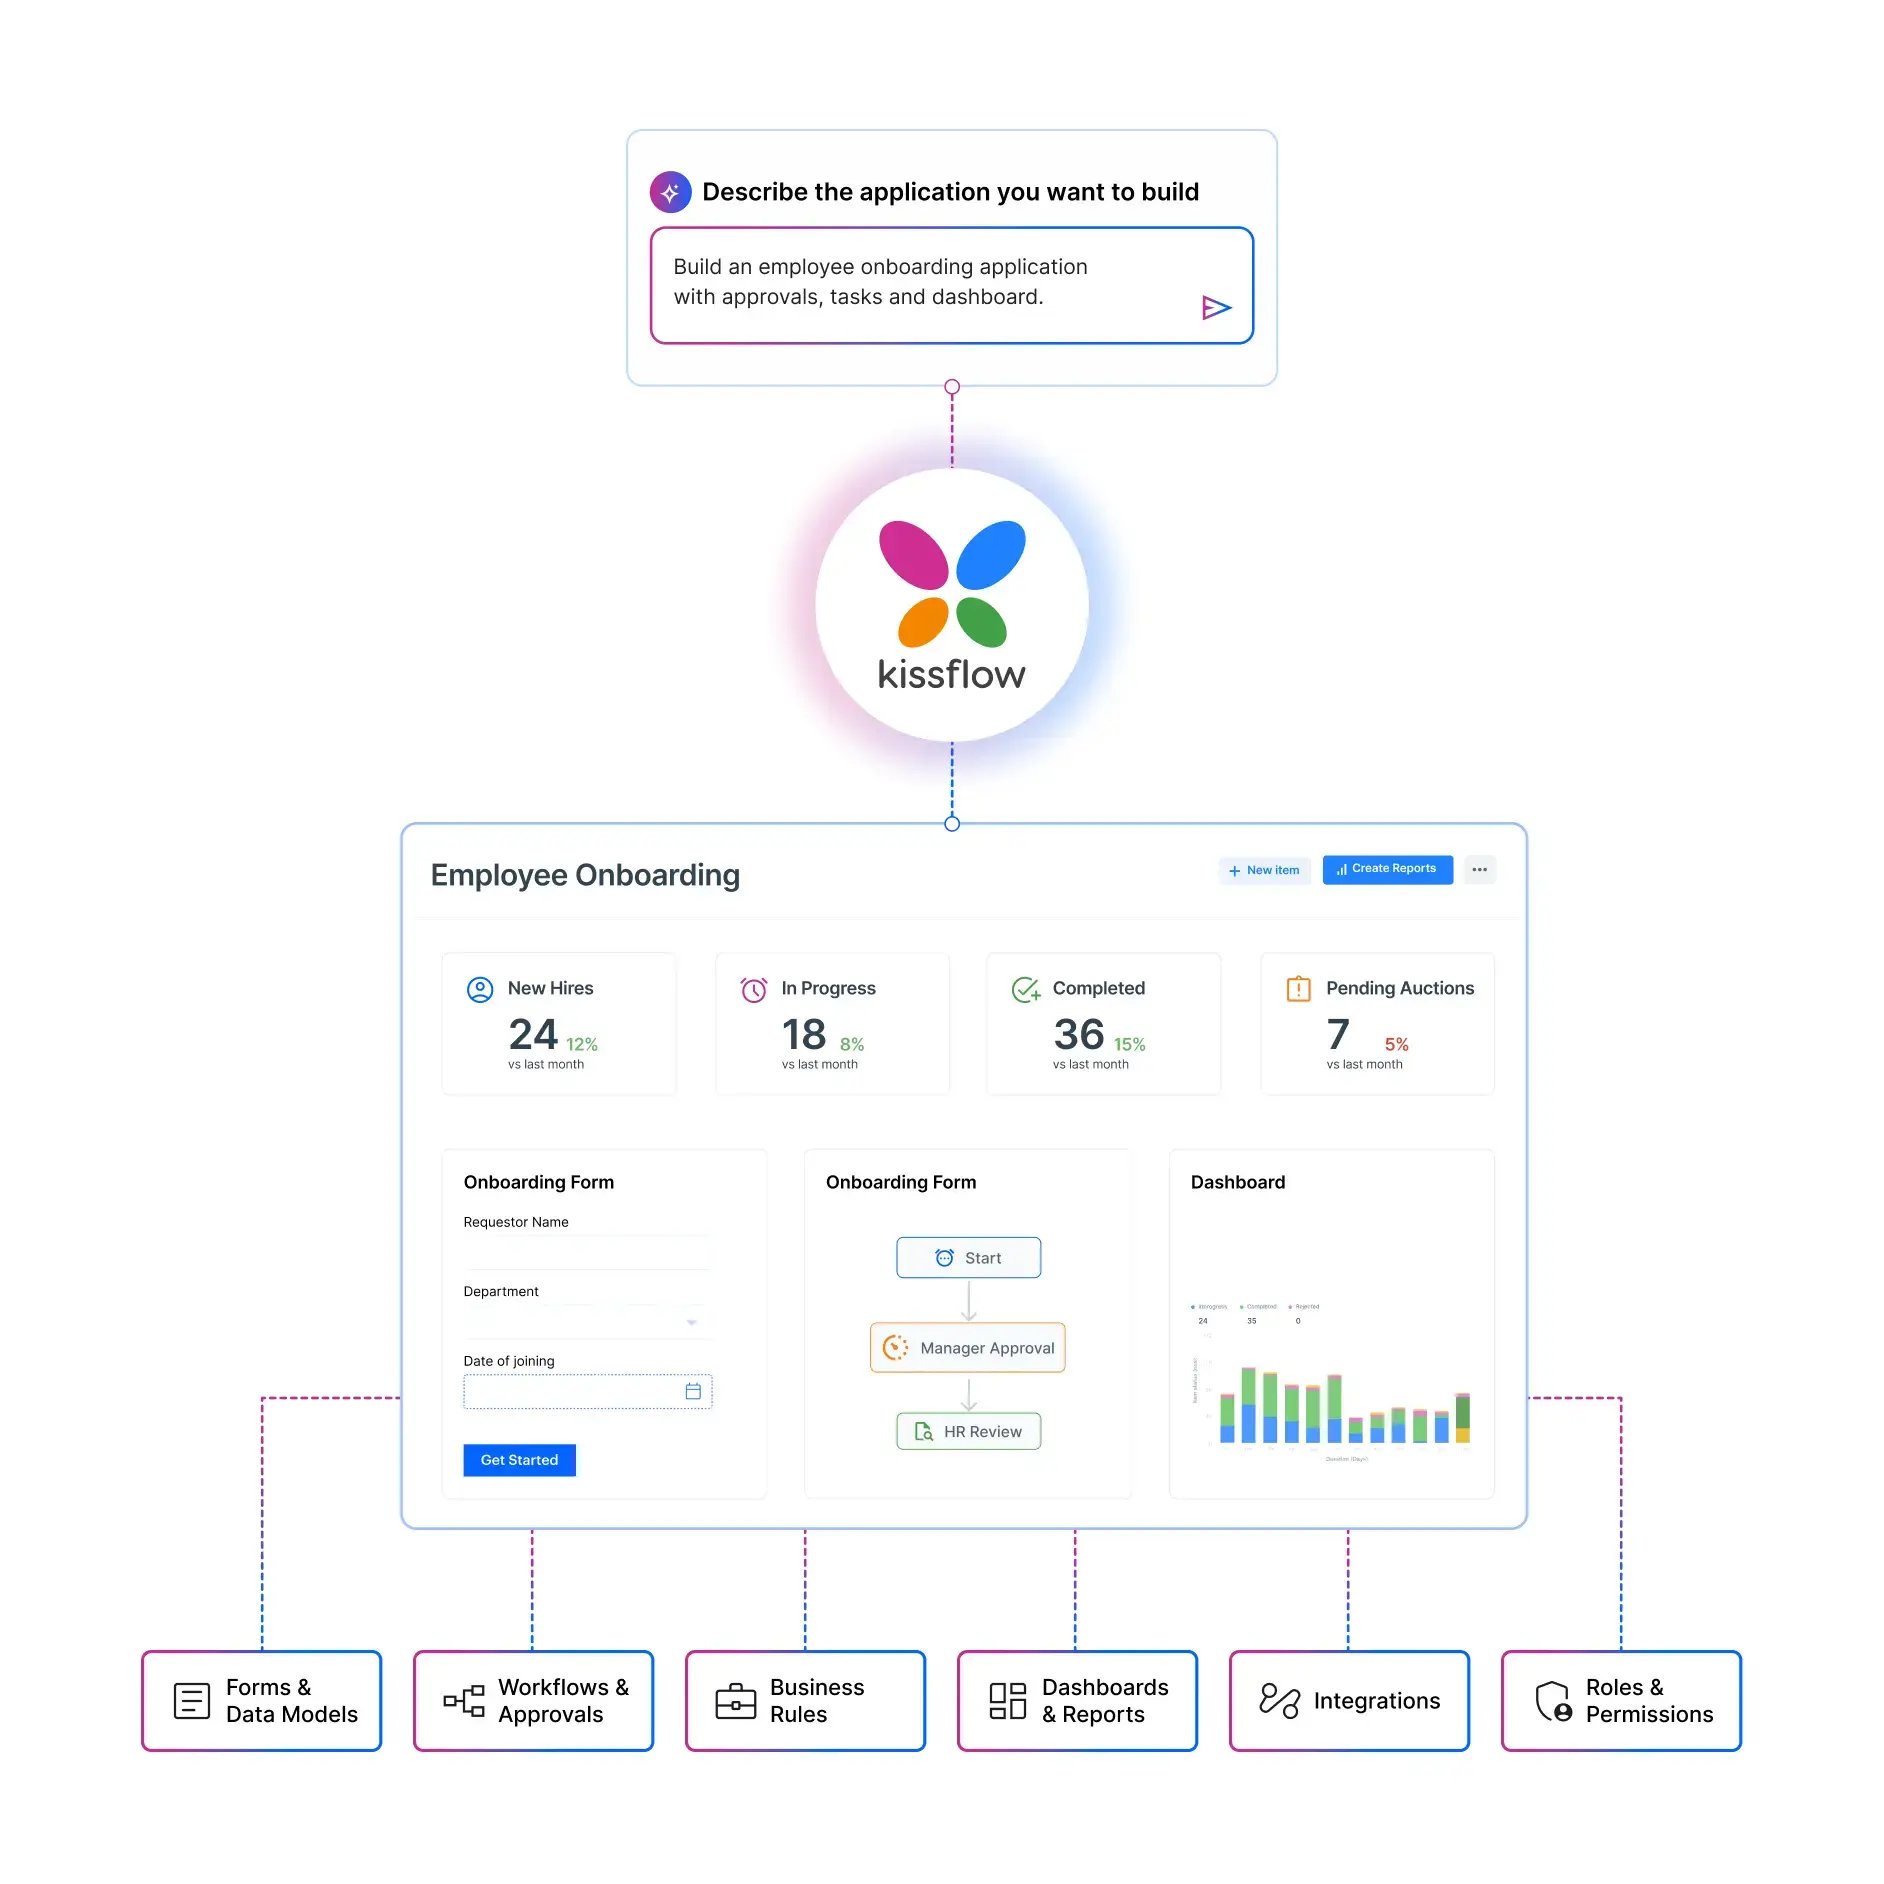This screenshot has width=1884, height=1884.
Task: Click the Pending Auctions value 7
Action: 1338,1035
